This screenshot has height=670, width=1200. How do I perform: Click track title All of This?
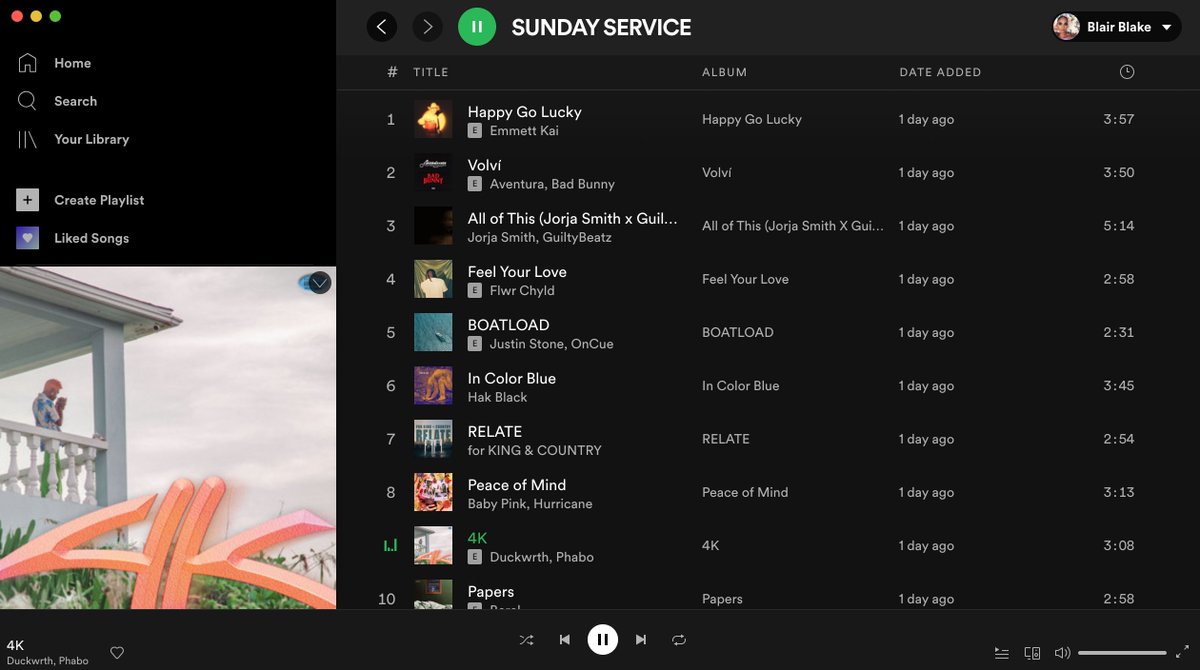coord(573,218)
